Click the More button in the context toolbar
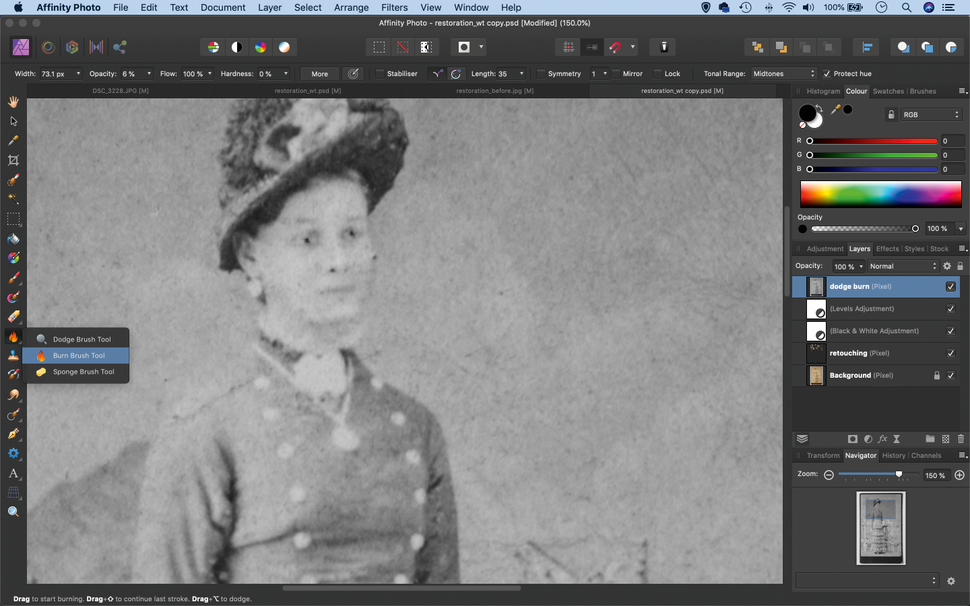Viewport: 970px width, 606px height. (319, 73)
